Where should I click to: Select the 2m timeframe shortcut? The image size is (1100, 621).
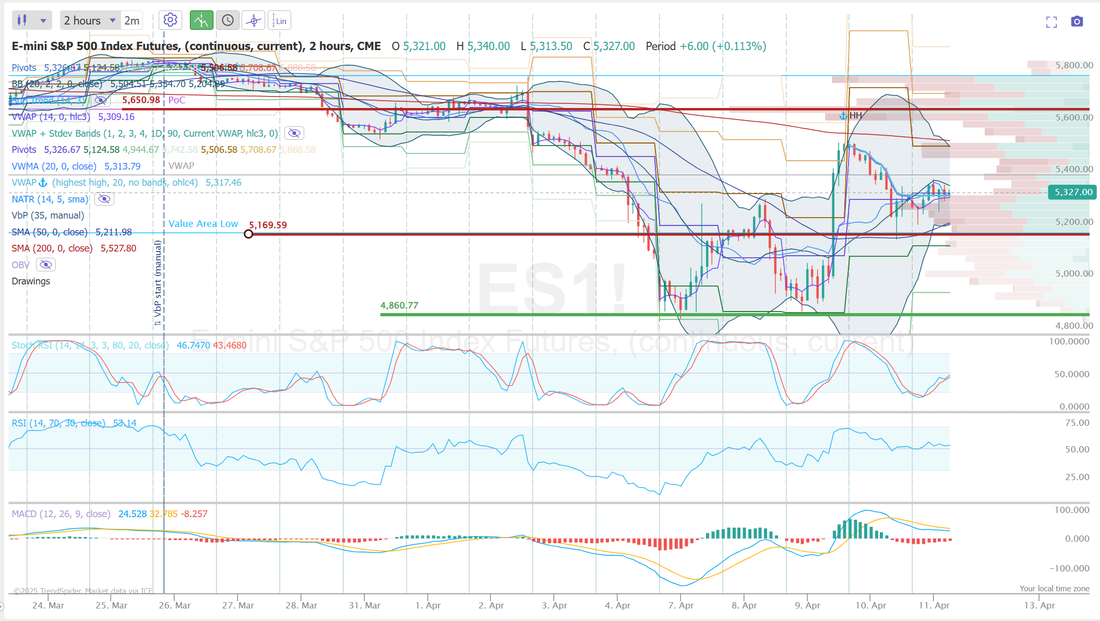(x=132, y=20)
